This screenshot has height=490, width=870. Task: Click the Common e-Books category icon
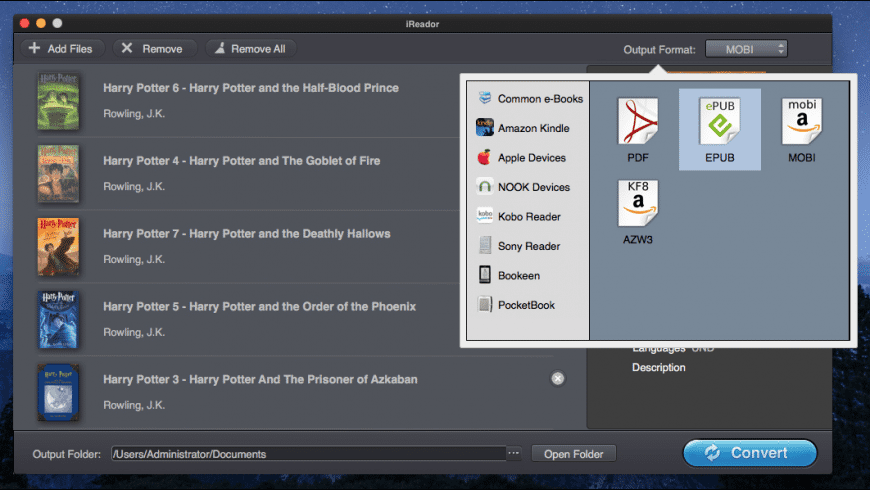click(x=484, y=98)
